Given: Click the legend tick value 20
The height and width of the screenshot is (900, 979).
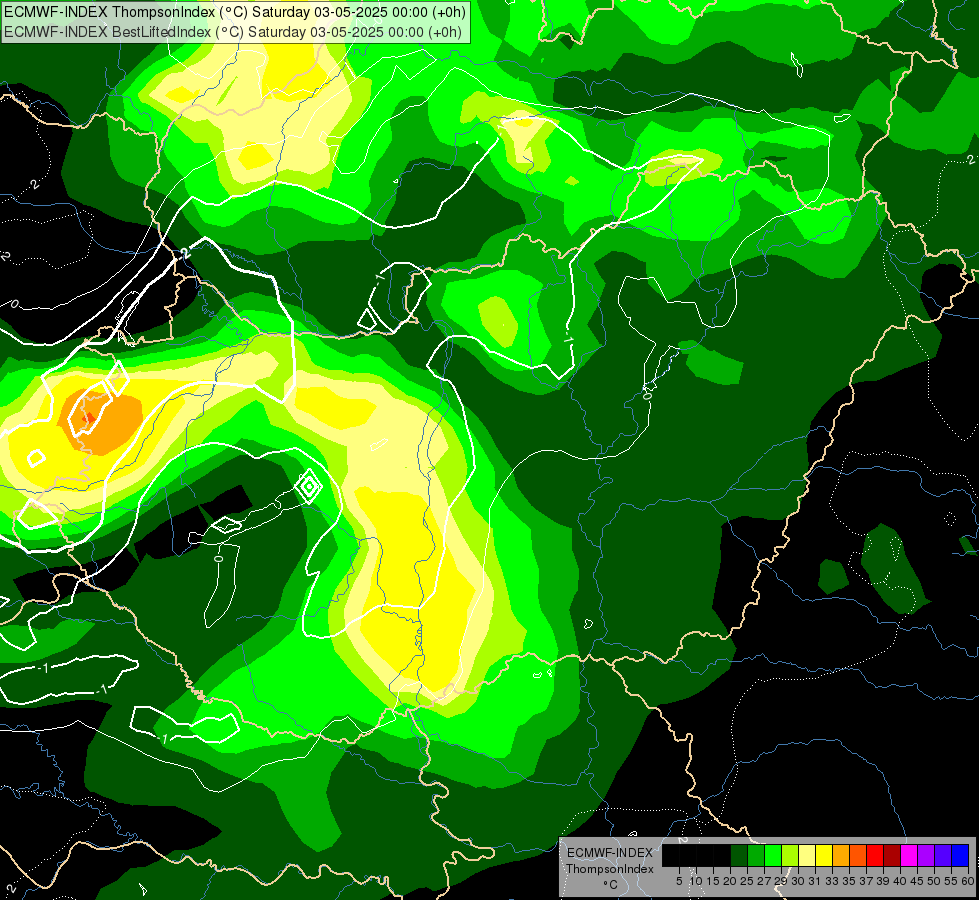Looking at the screenshot, I should [x=730, y=881].
